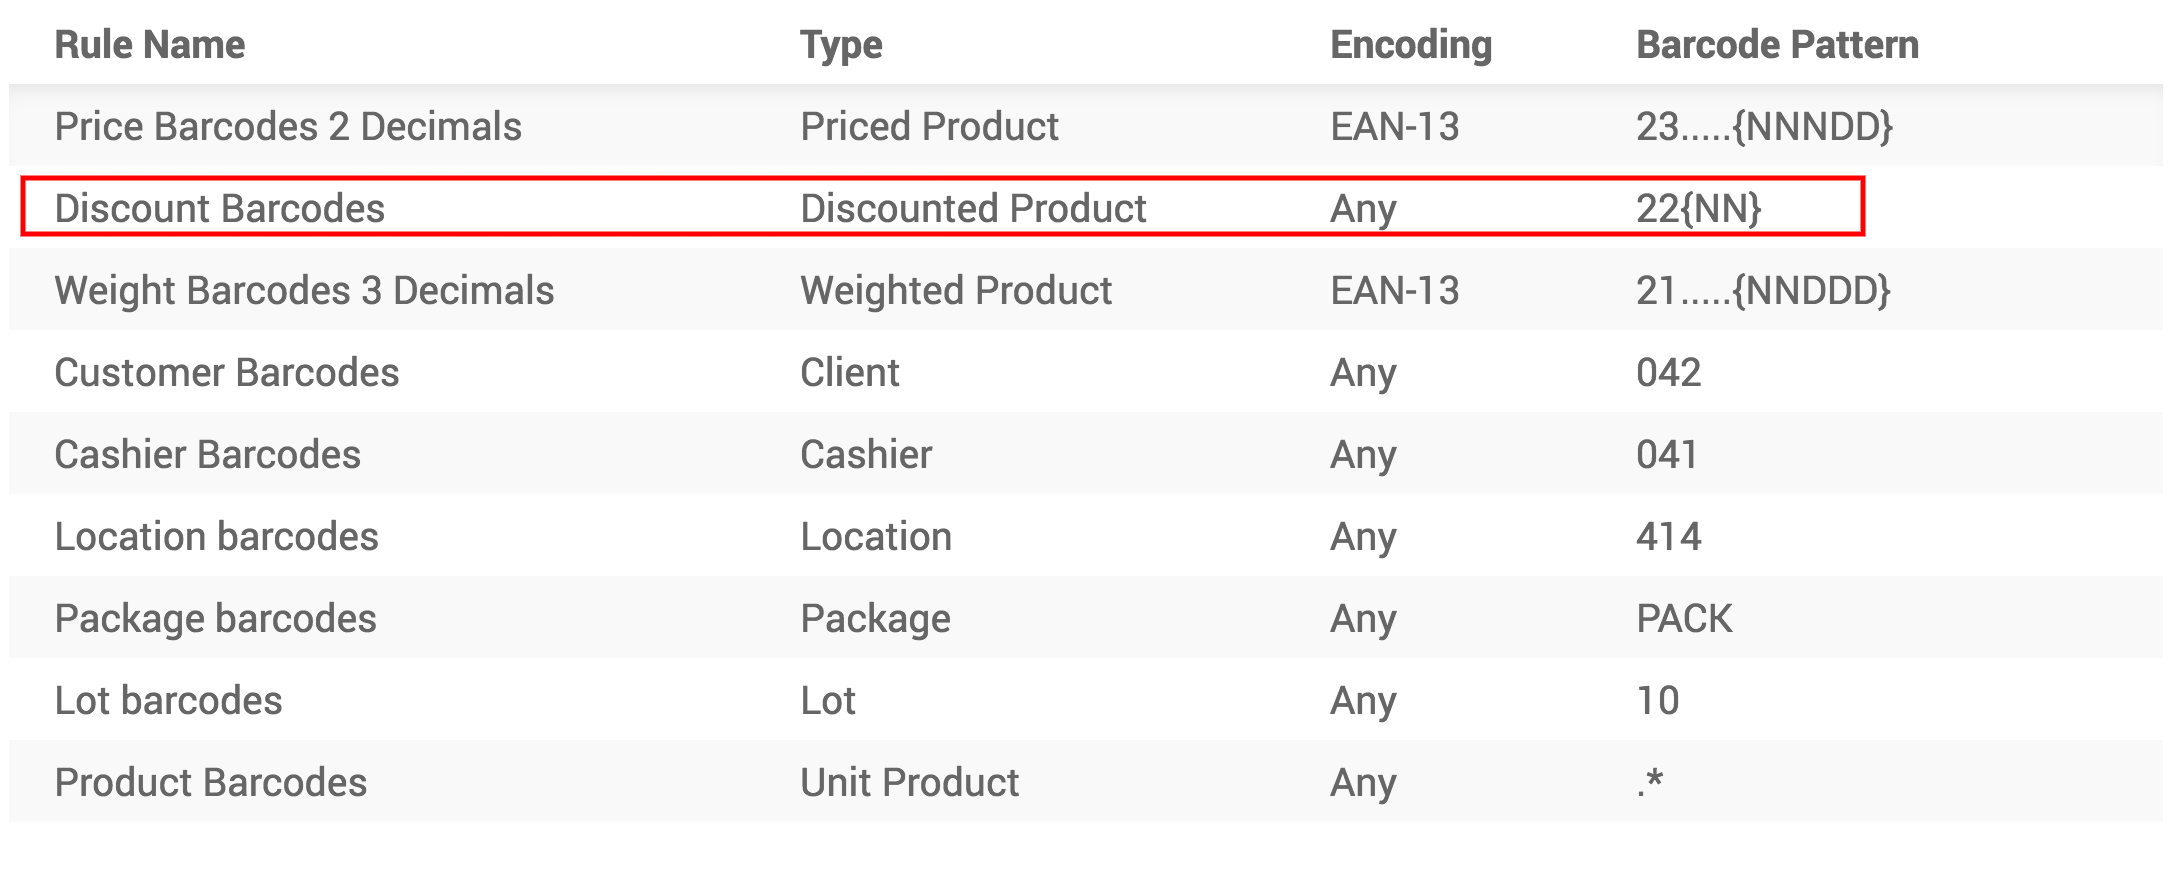Select the Discount Barcodes rule row
This screenshot has width=2169, height=873.
[x=220, y=209]
